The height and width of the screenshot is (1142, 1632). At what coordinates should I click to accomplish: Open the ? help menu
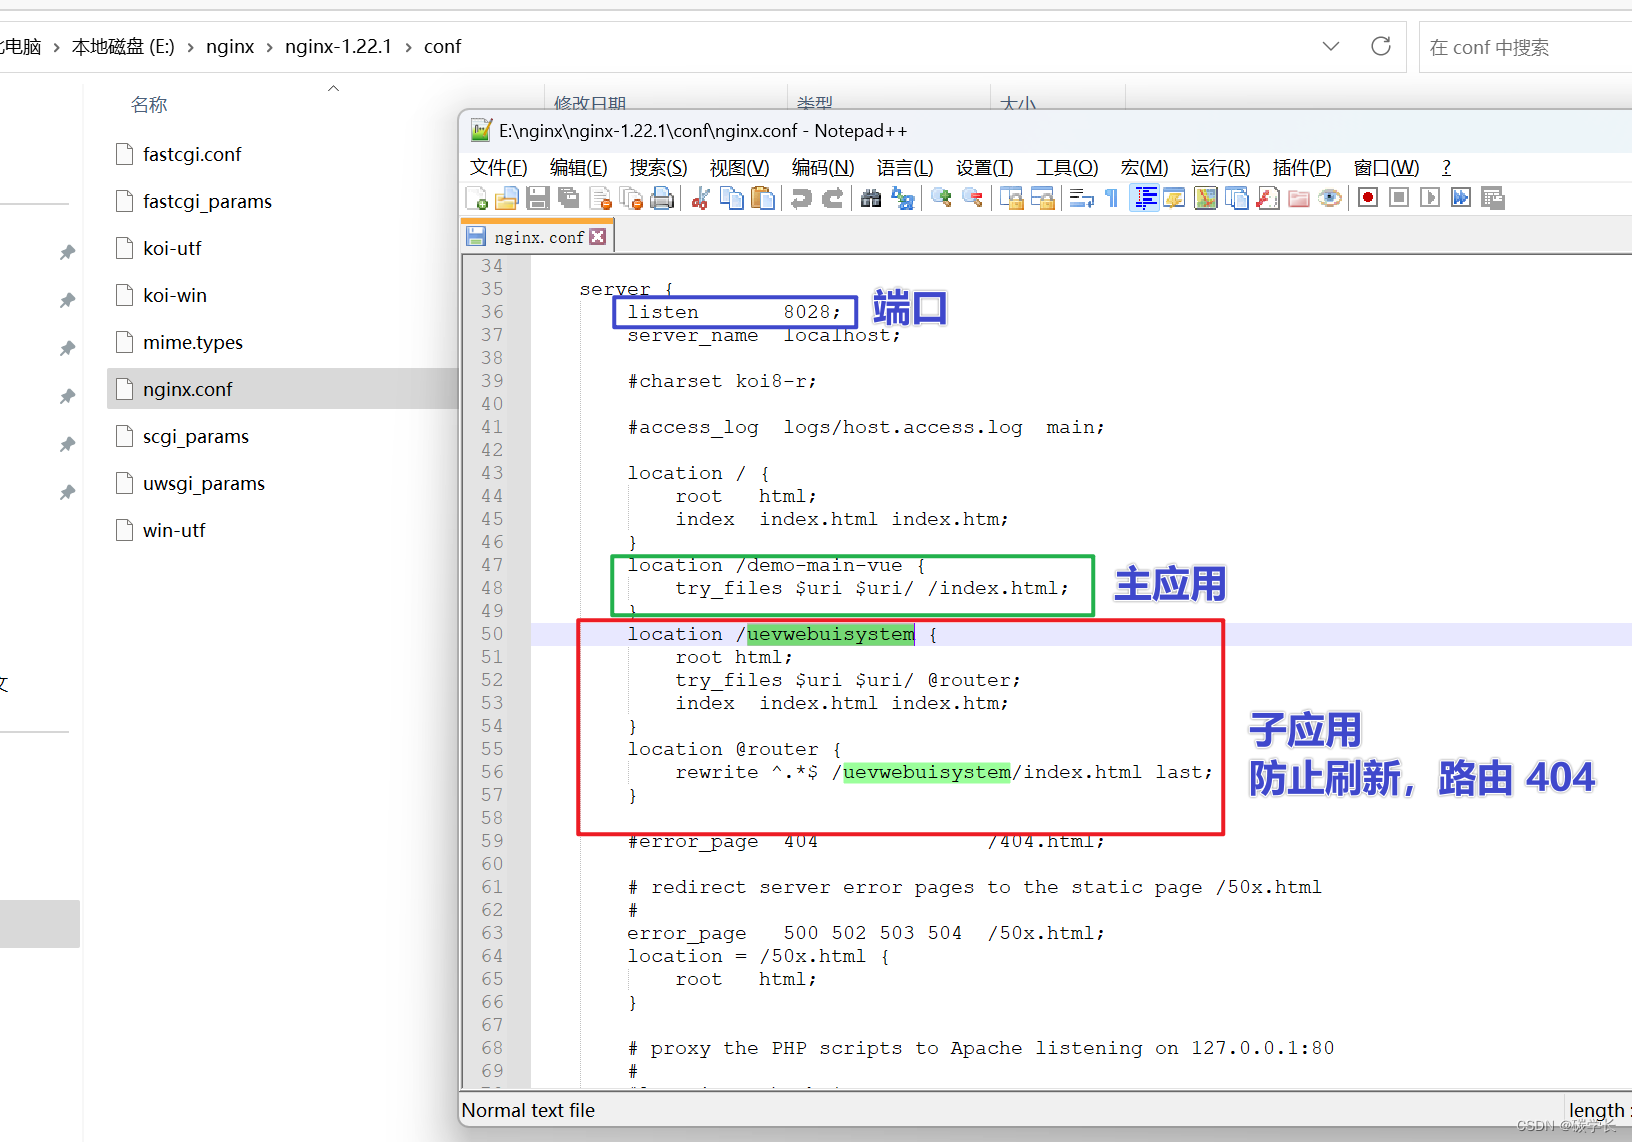coord(1446,167)
